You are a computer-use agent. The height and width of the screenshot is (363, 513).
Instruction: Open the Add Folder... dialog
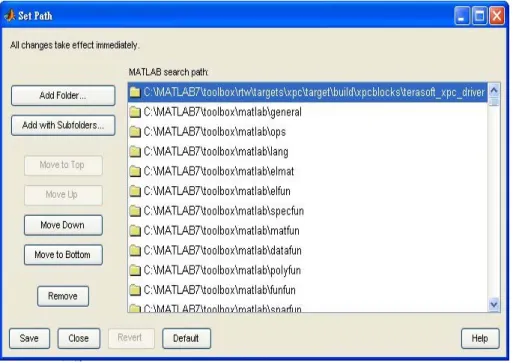click(63, 96)
